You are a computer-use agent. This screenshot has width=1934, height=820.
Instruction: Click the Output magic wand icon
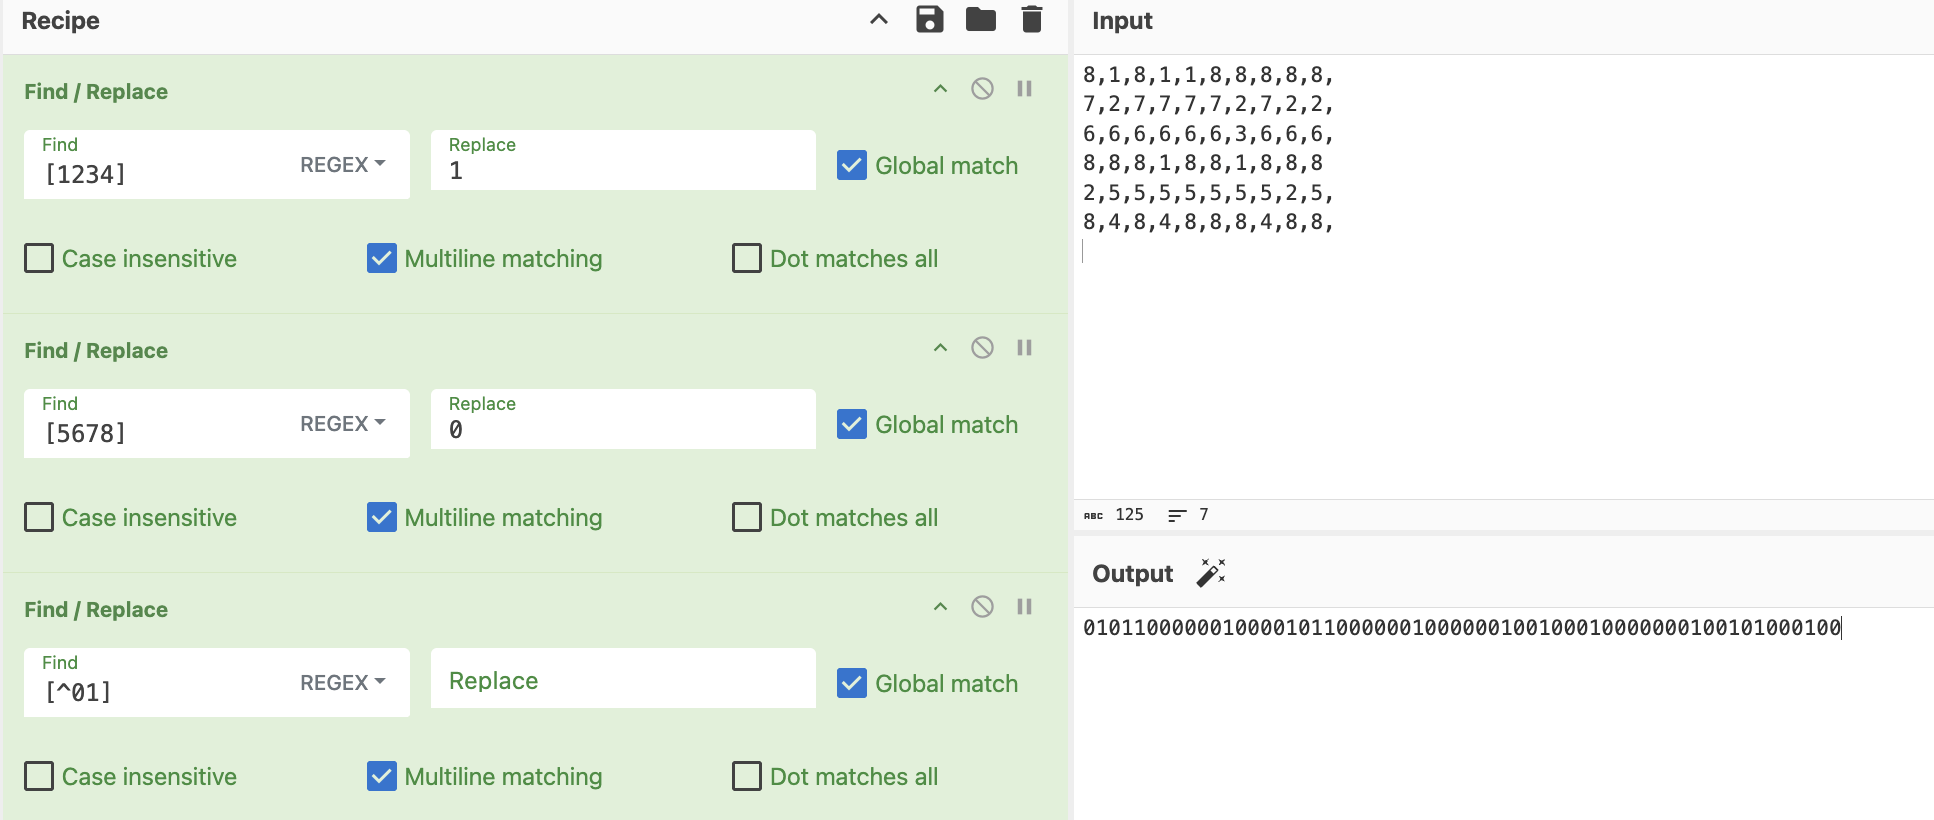point(1211,573)
